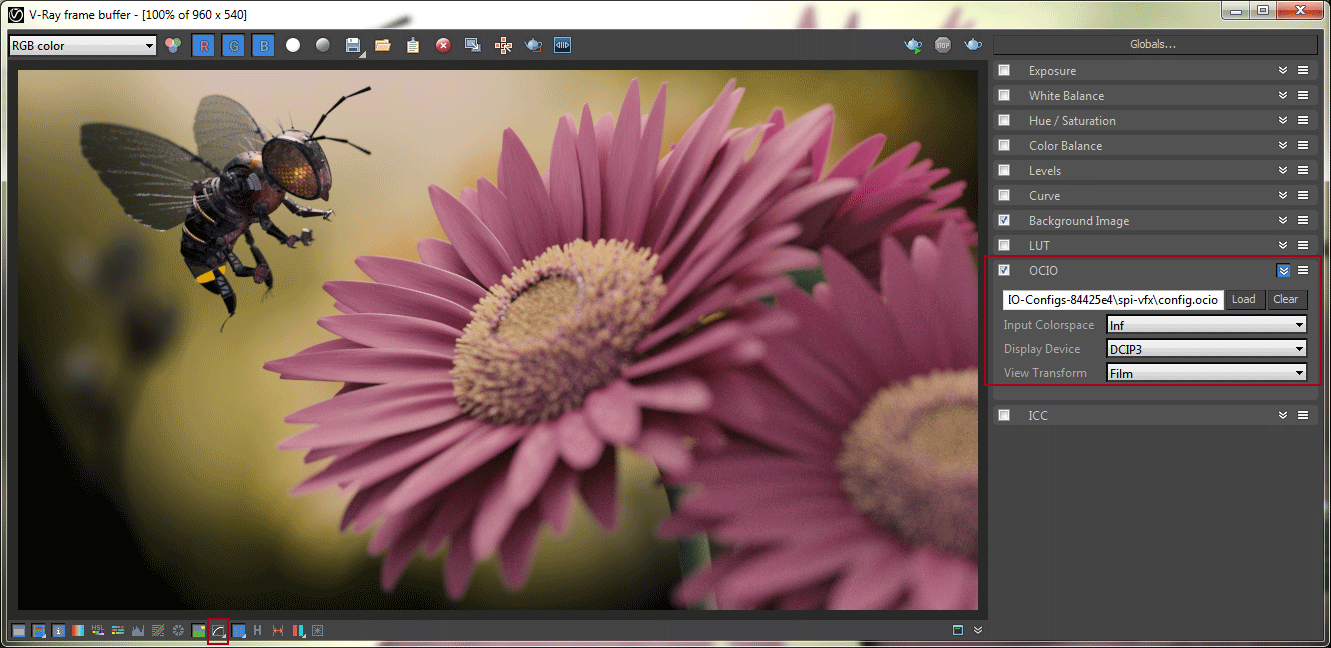Open the LUT options menu
1331x648 pixels.
(x=1303, y=246)
